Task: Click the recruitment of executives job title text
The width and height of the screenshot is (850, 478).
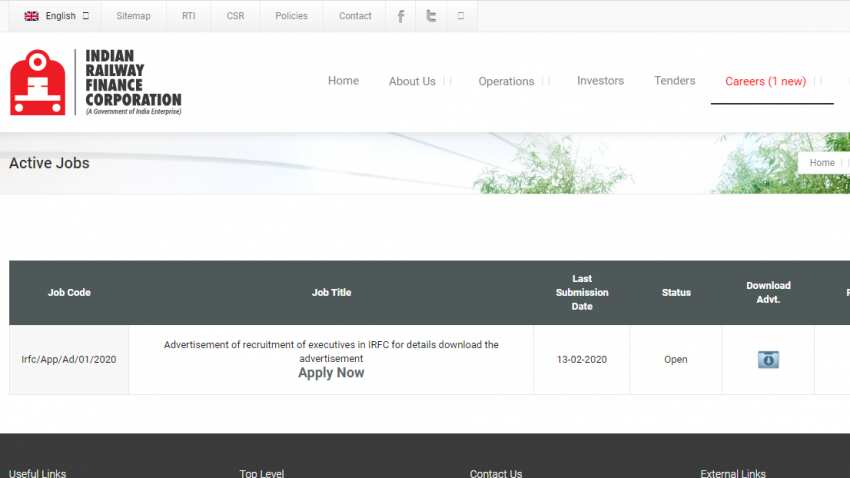Action: pos(331,351)
